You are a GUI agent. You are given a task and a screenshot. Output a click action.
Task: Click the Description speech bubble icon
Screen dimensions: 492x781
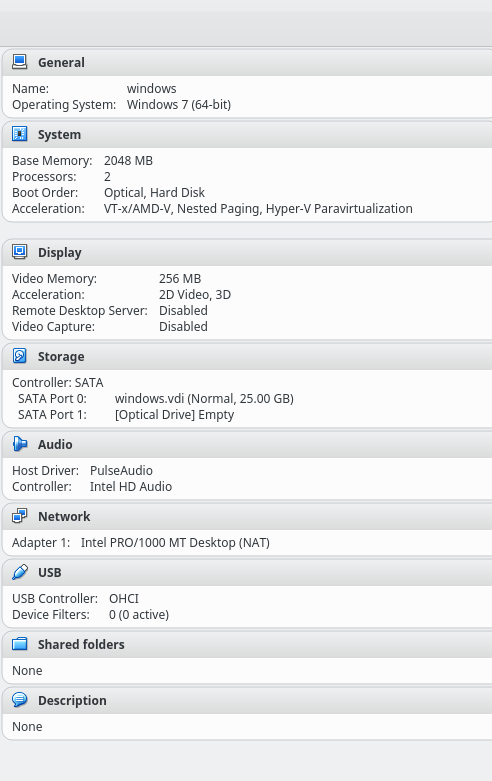(19, 700)
